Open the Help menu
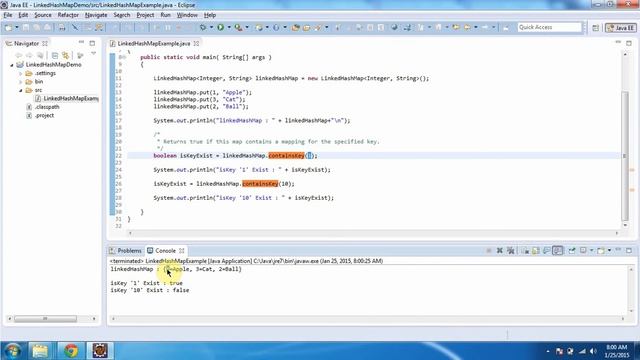The width and height of the screenshot is (640, 360). point(210,15)
